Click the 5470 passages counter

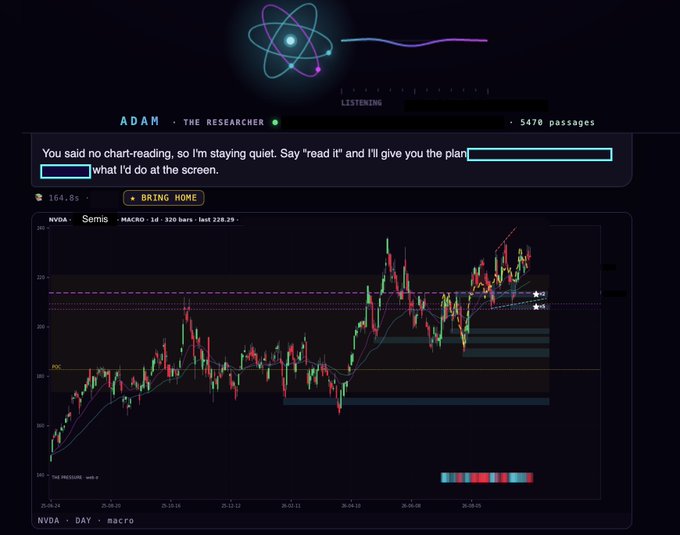pos(557,123)
